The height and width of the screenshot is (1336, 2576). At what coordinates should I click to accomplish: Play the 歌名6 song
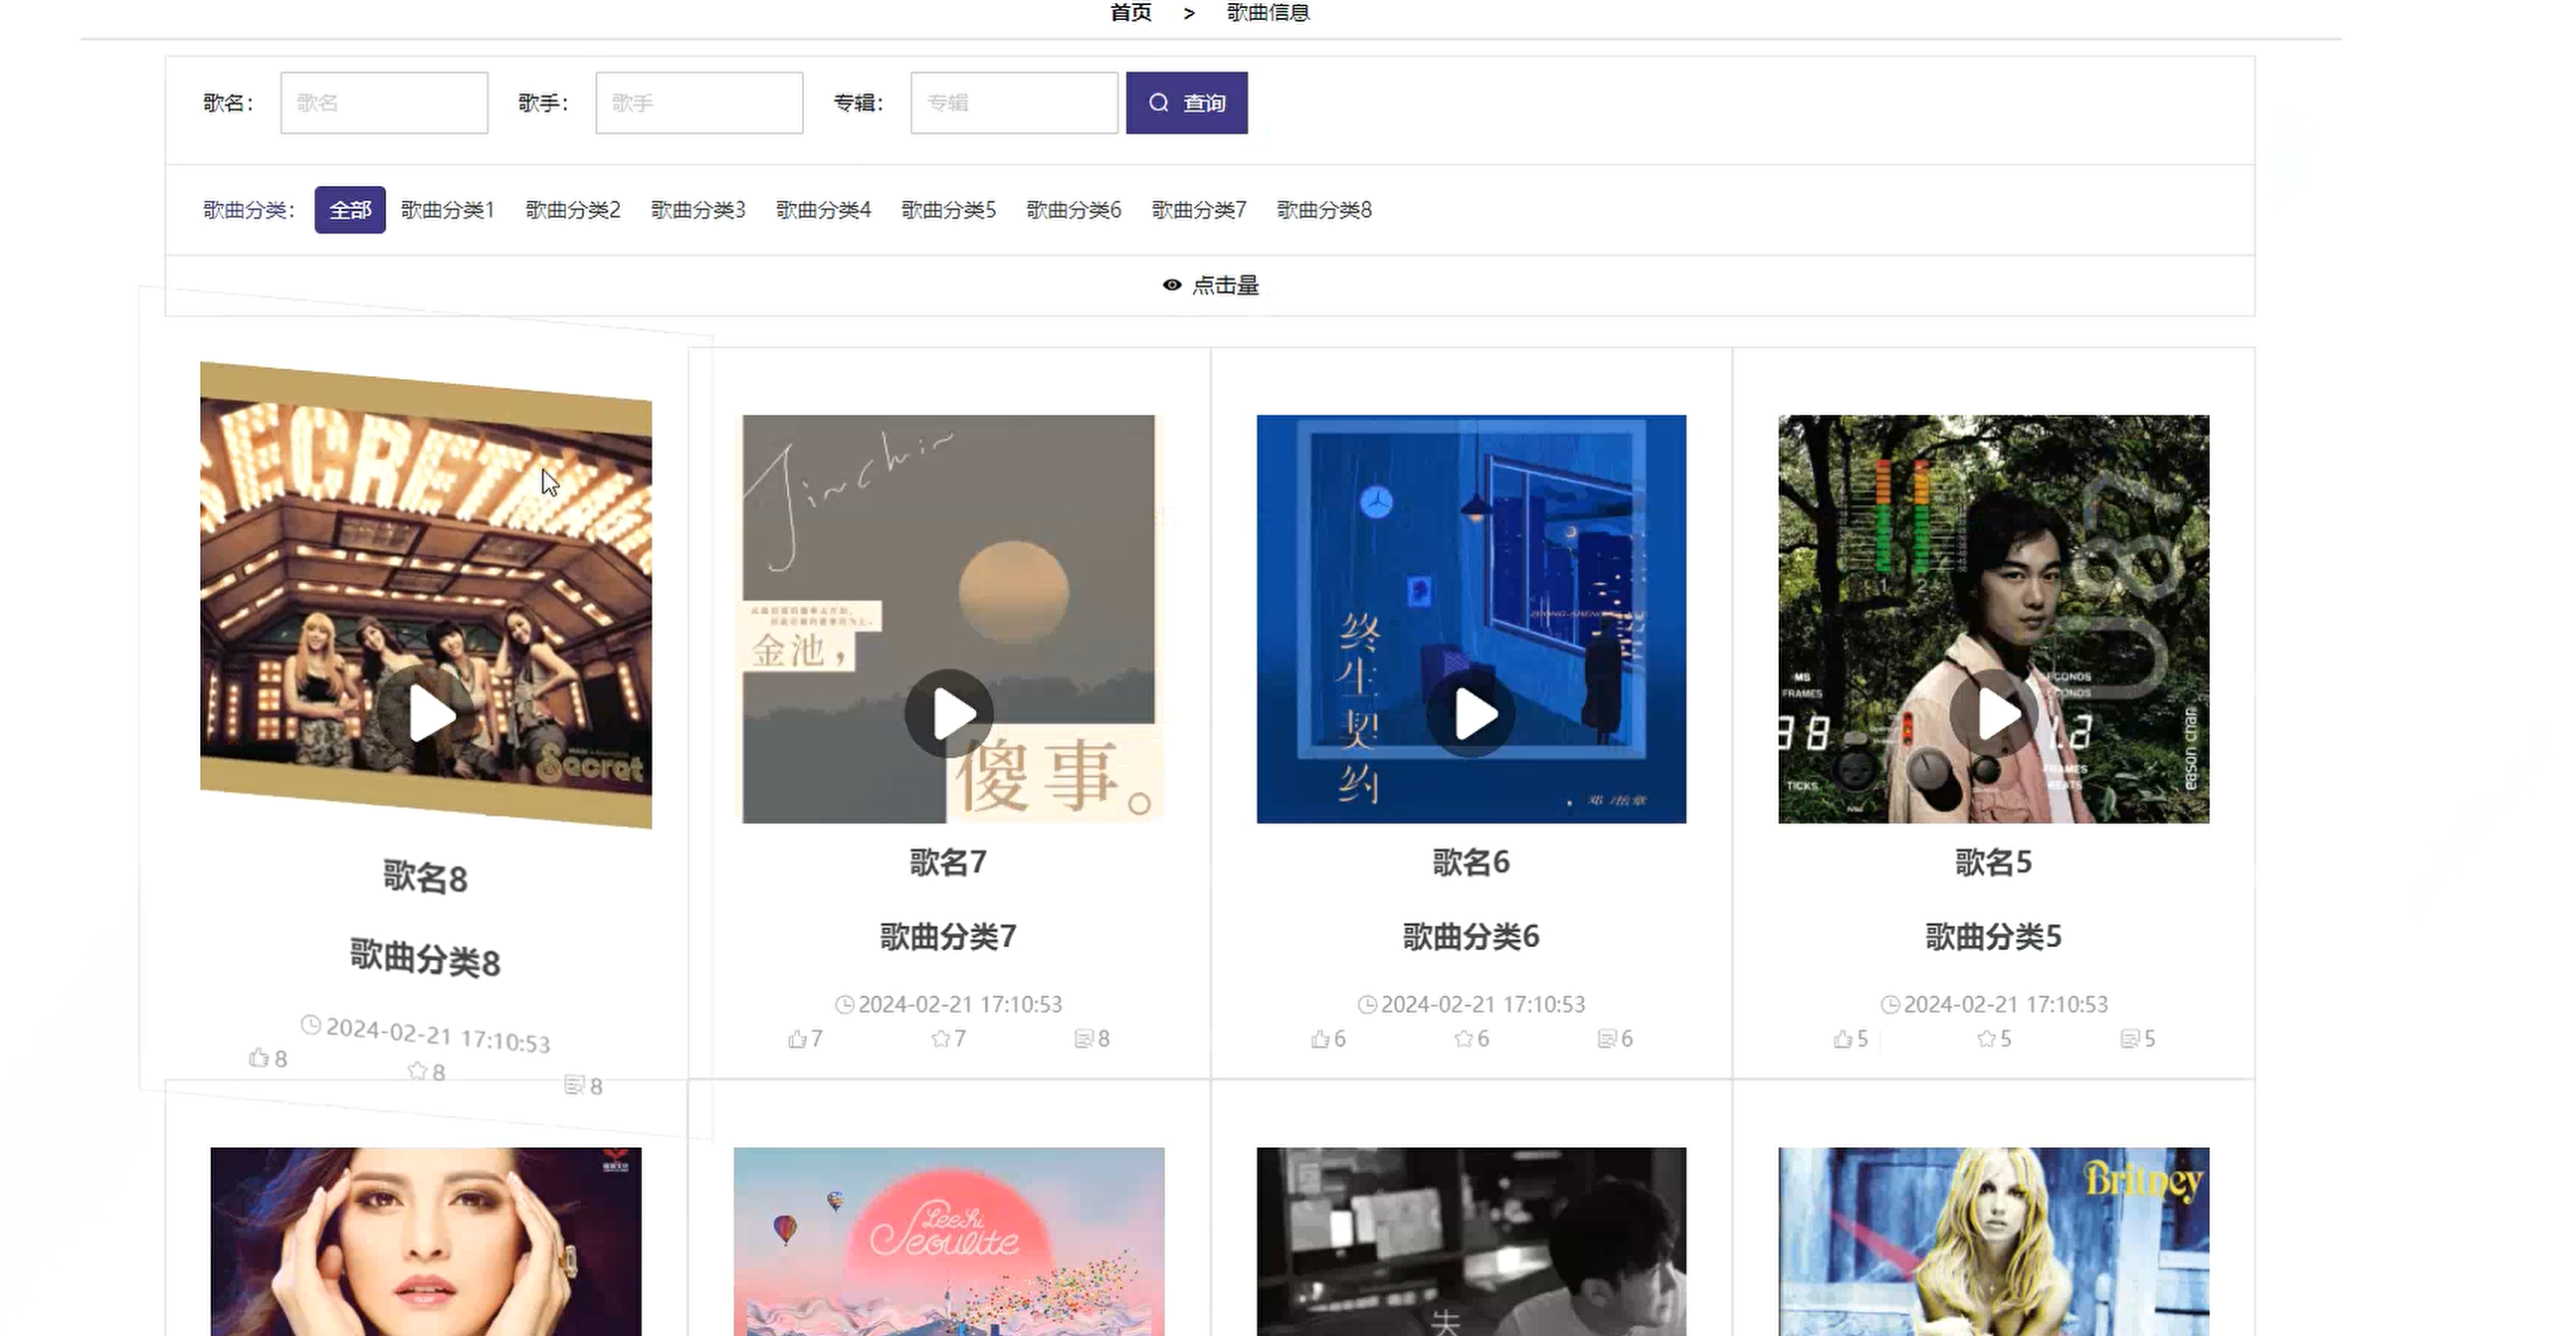click(1471, 714)
